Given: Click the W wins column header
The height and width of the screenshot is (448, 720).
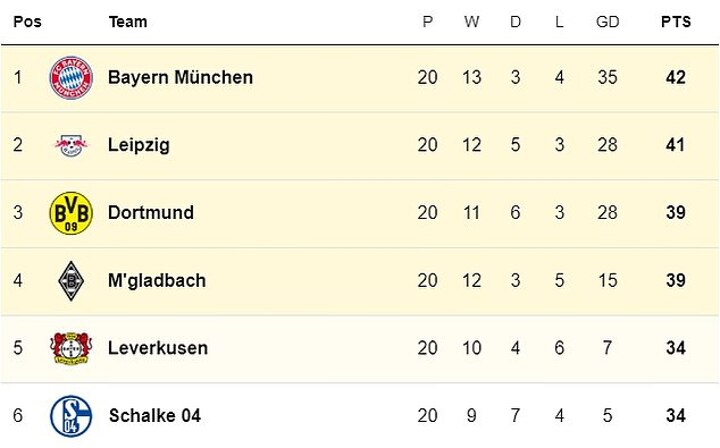Looking at the screenshot, I should pyautogui.click(x=471, y=21).
